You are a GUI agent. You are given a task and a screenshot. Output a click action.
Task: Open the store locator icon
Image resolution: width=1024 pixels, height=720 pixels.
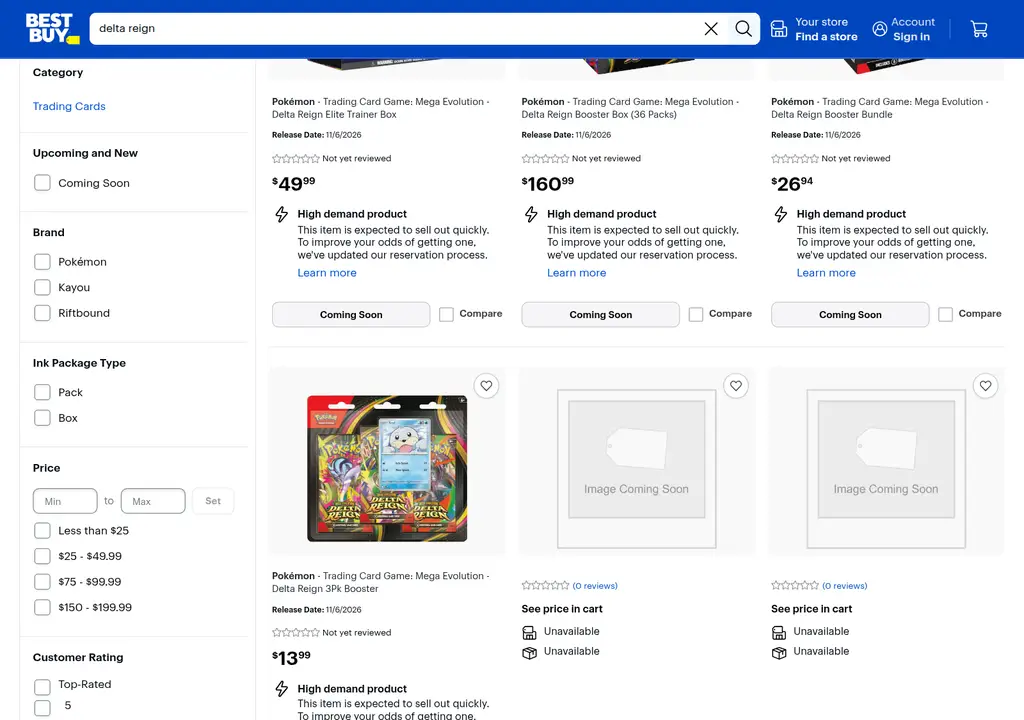point(778,29)
